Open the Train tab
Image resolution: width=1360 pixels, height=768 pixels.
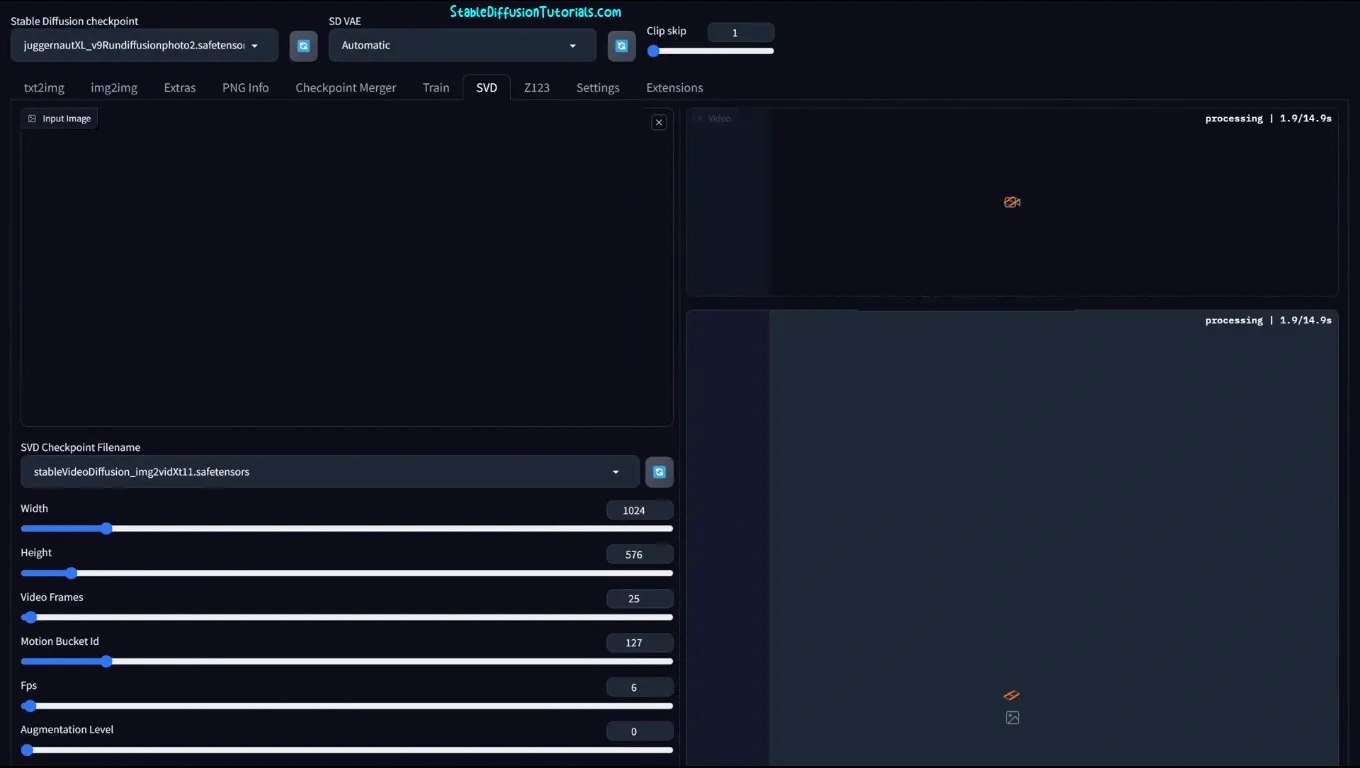436,88
